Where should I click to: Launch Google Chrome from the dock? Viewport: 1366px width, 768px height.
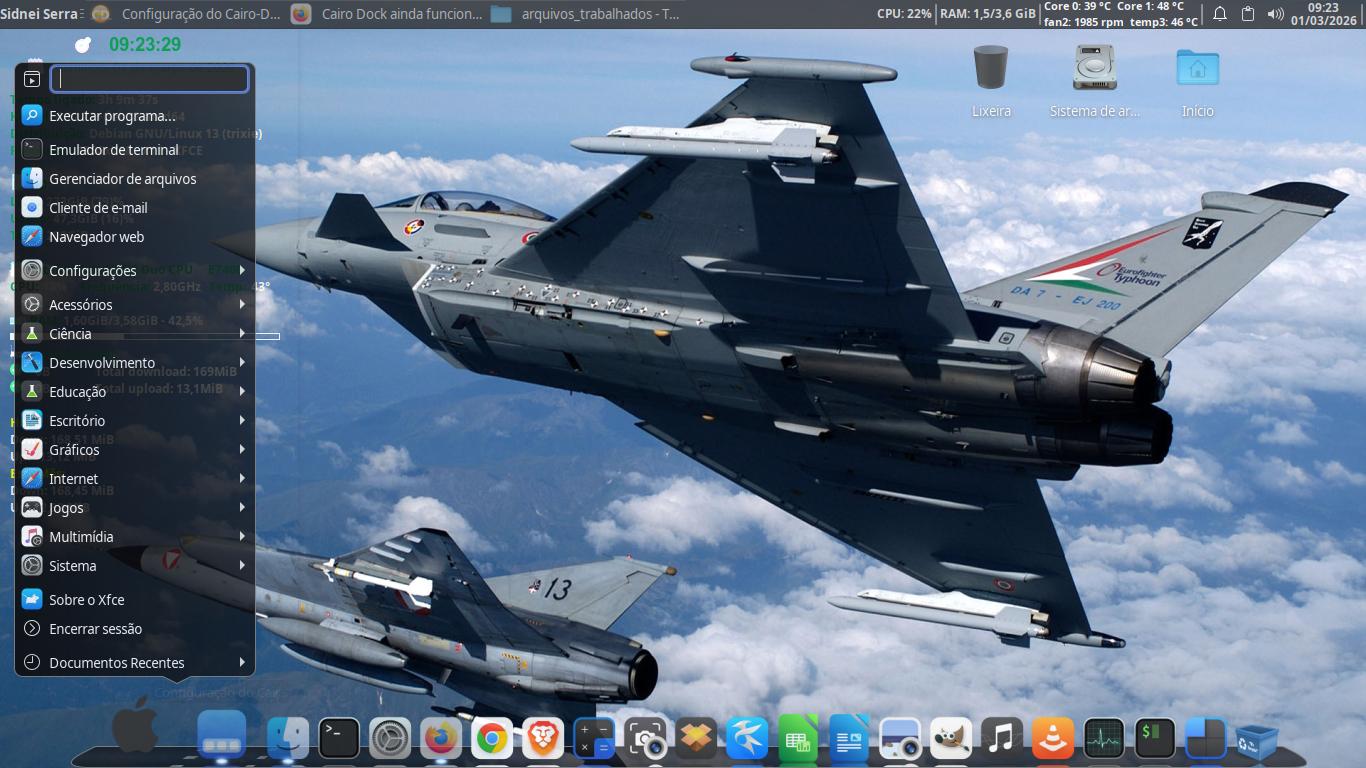point(491,739)
